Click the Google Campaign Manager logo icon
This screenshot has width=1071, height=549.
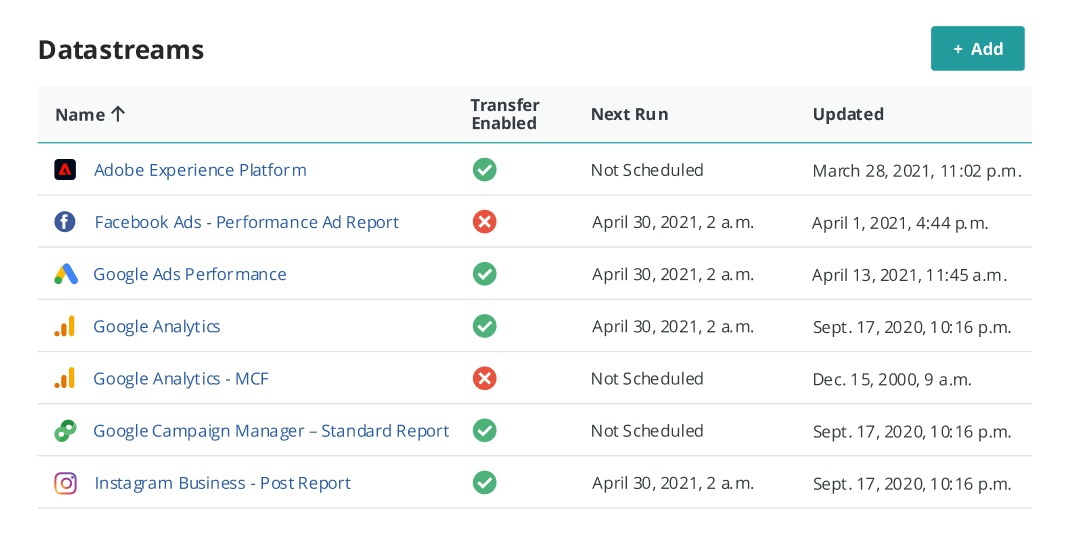click(x=65, y=431)
